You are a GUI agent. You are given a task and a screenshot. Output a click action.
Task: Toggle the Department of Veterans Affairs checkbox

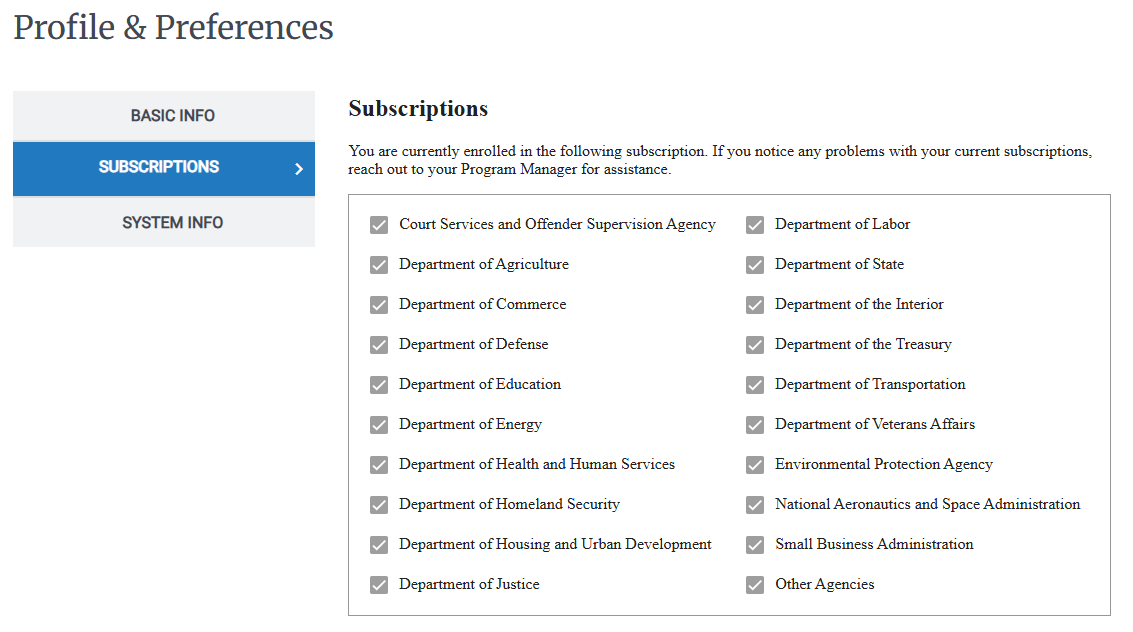(754, 424)
